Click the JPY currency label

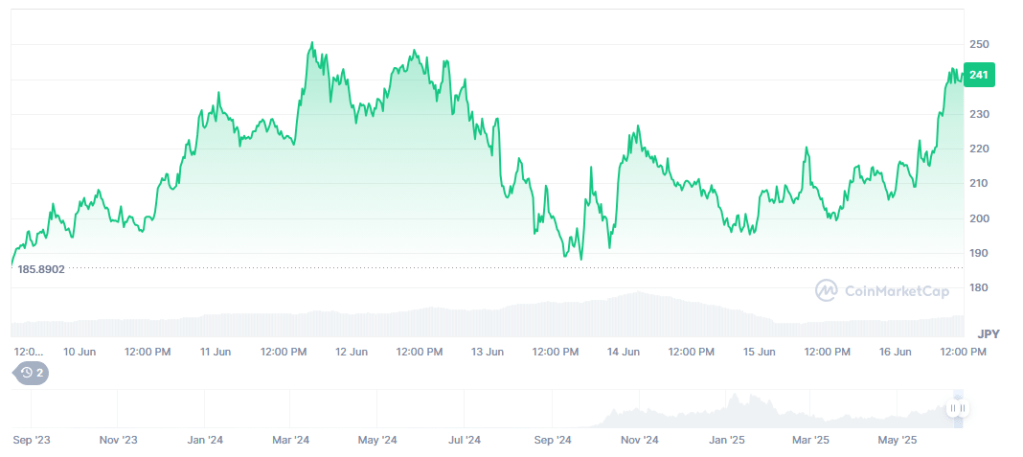(988, 333)
